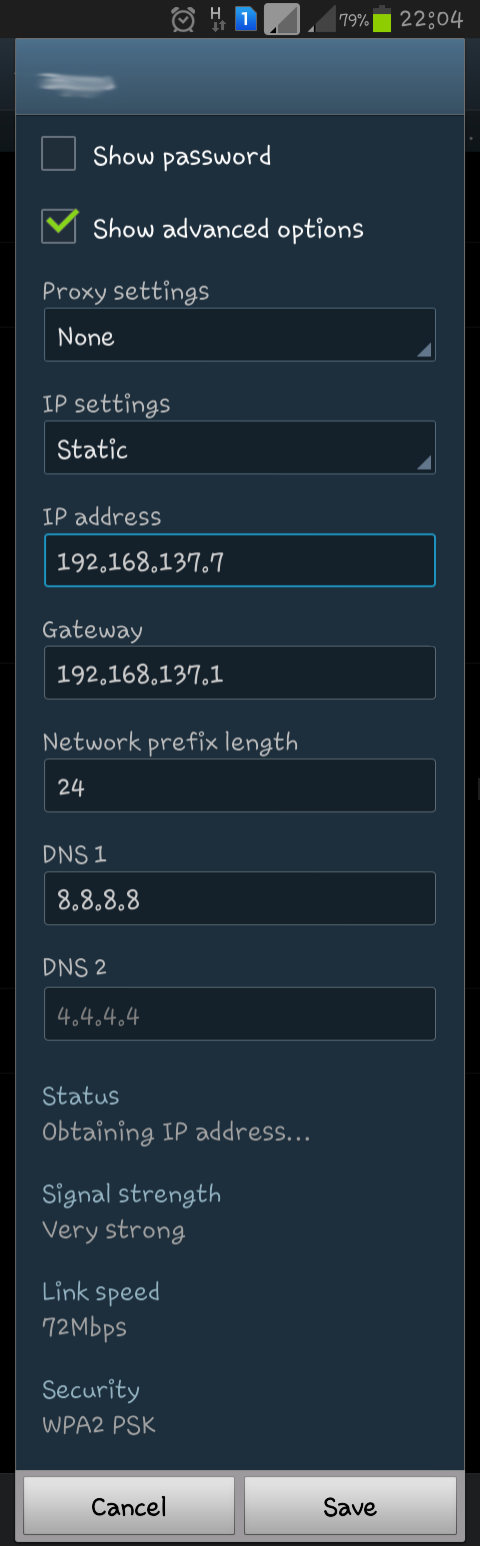The width and height of the screenshot is (480, 1546).
Task: Edit the Gateway field
Action: (240, 673)
